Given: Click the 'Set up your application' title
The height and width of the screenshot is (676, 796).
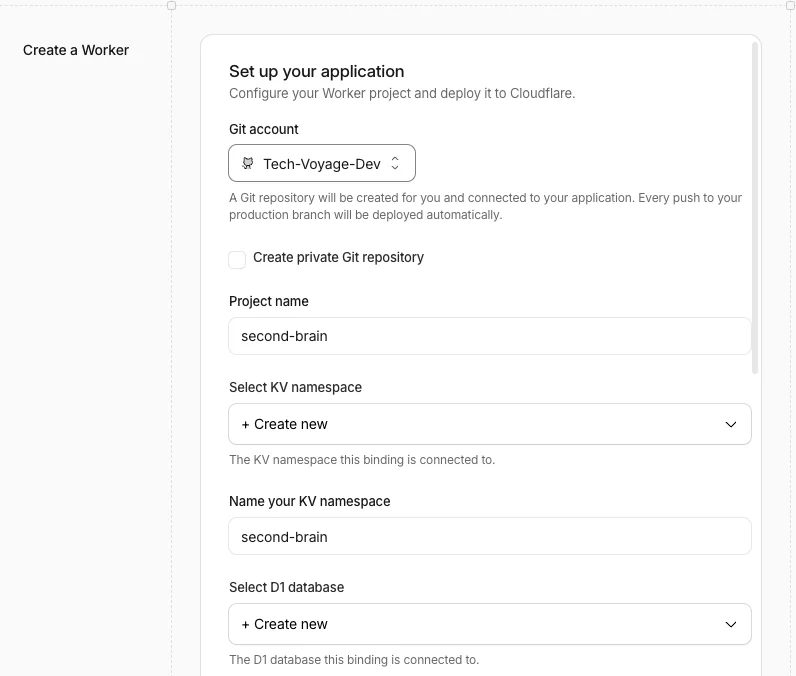Looking at the screenshot, I should pos(316,72).
